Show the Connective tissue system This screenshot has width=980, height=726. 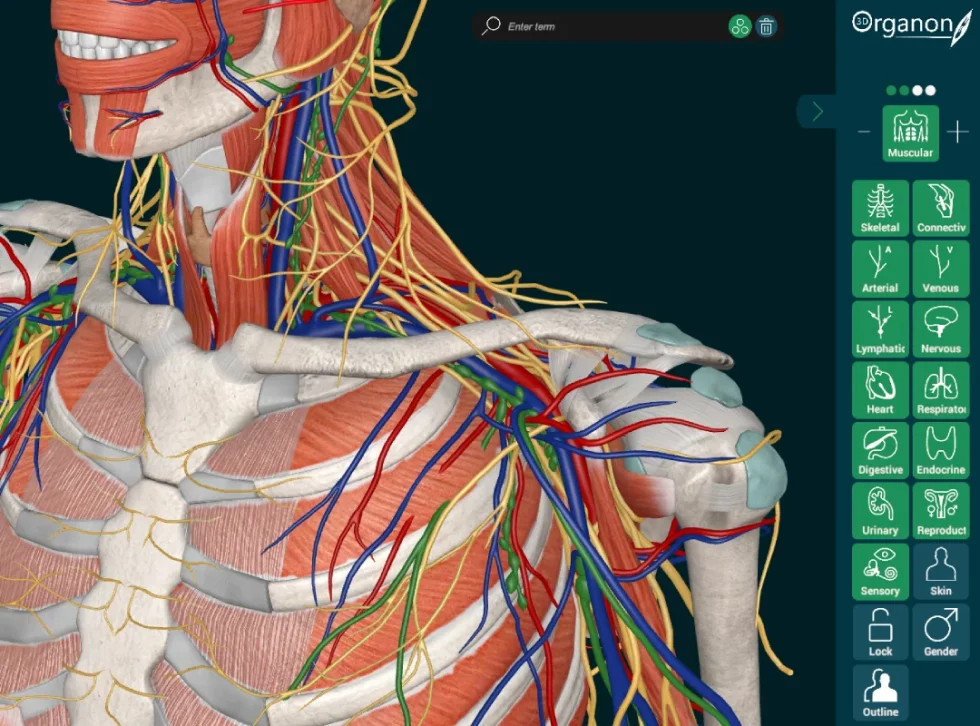(940, 208)
